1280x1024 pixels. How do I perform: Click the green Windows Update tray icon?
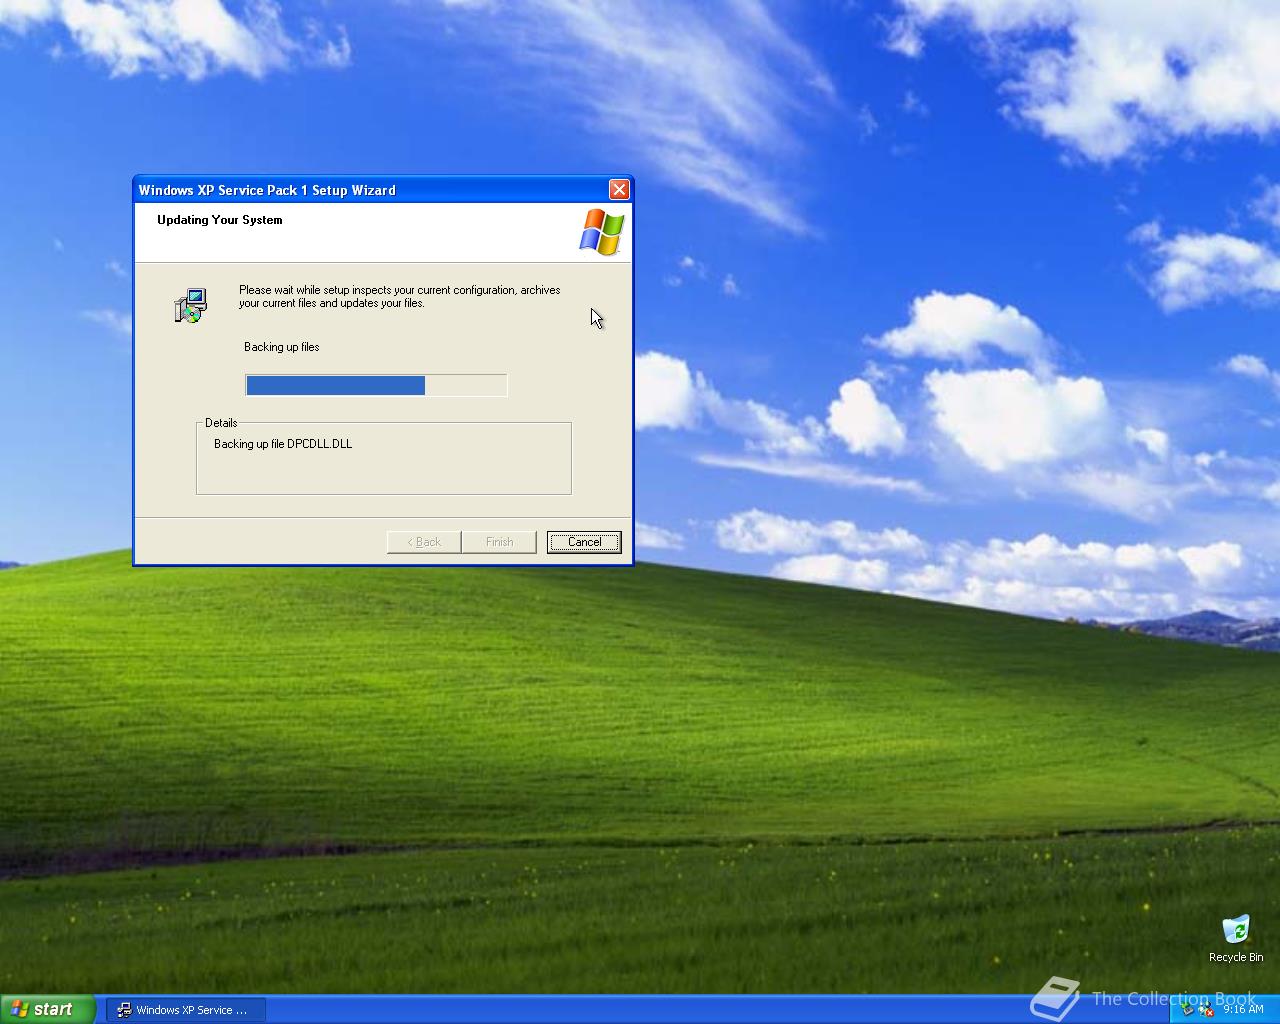(x=1203, y=1007)
